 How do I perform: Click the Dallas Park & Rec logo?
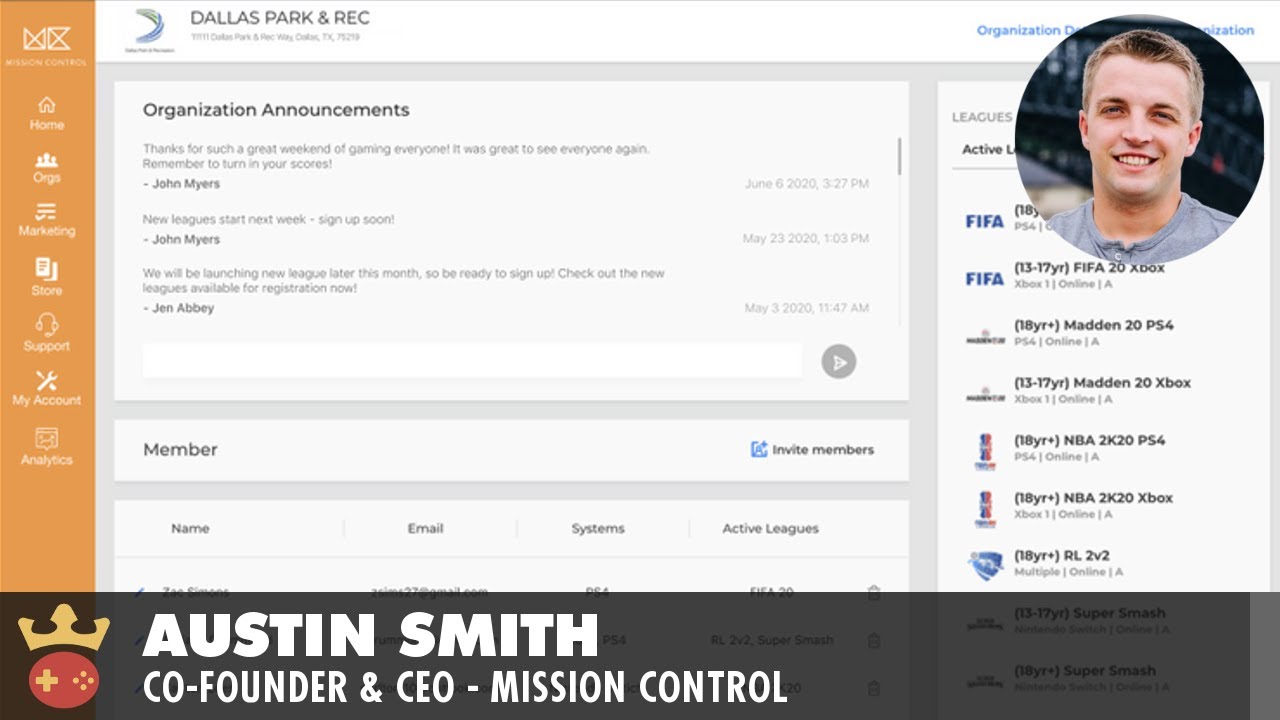[x=149, y=29]
